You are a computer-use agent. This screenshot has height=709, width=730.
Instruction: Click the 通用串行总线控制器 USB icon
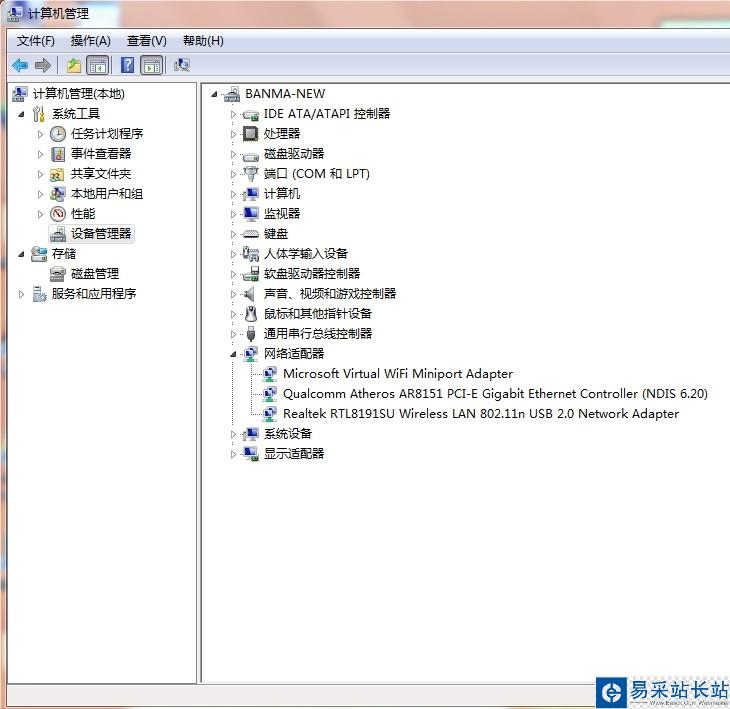click(x=251, y=334)
